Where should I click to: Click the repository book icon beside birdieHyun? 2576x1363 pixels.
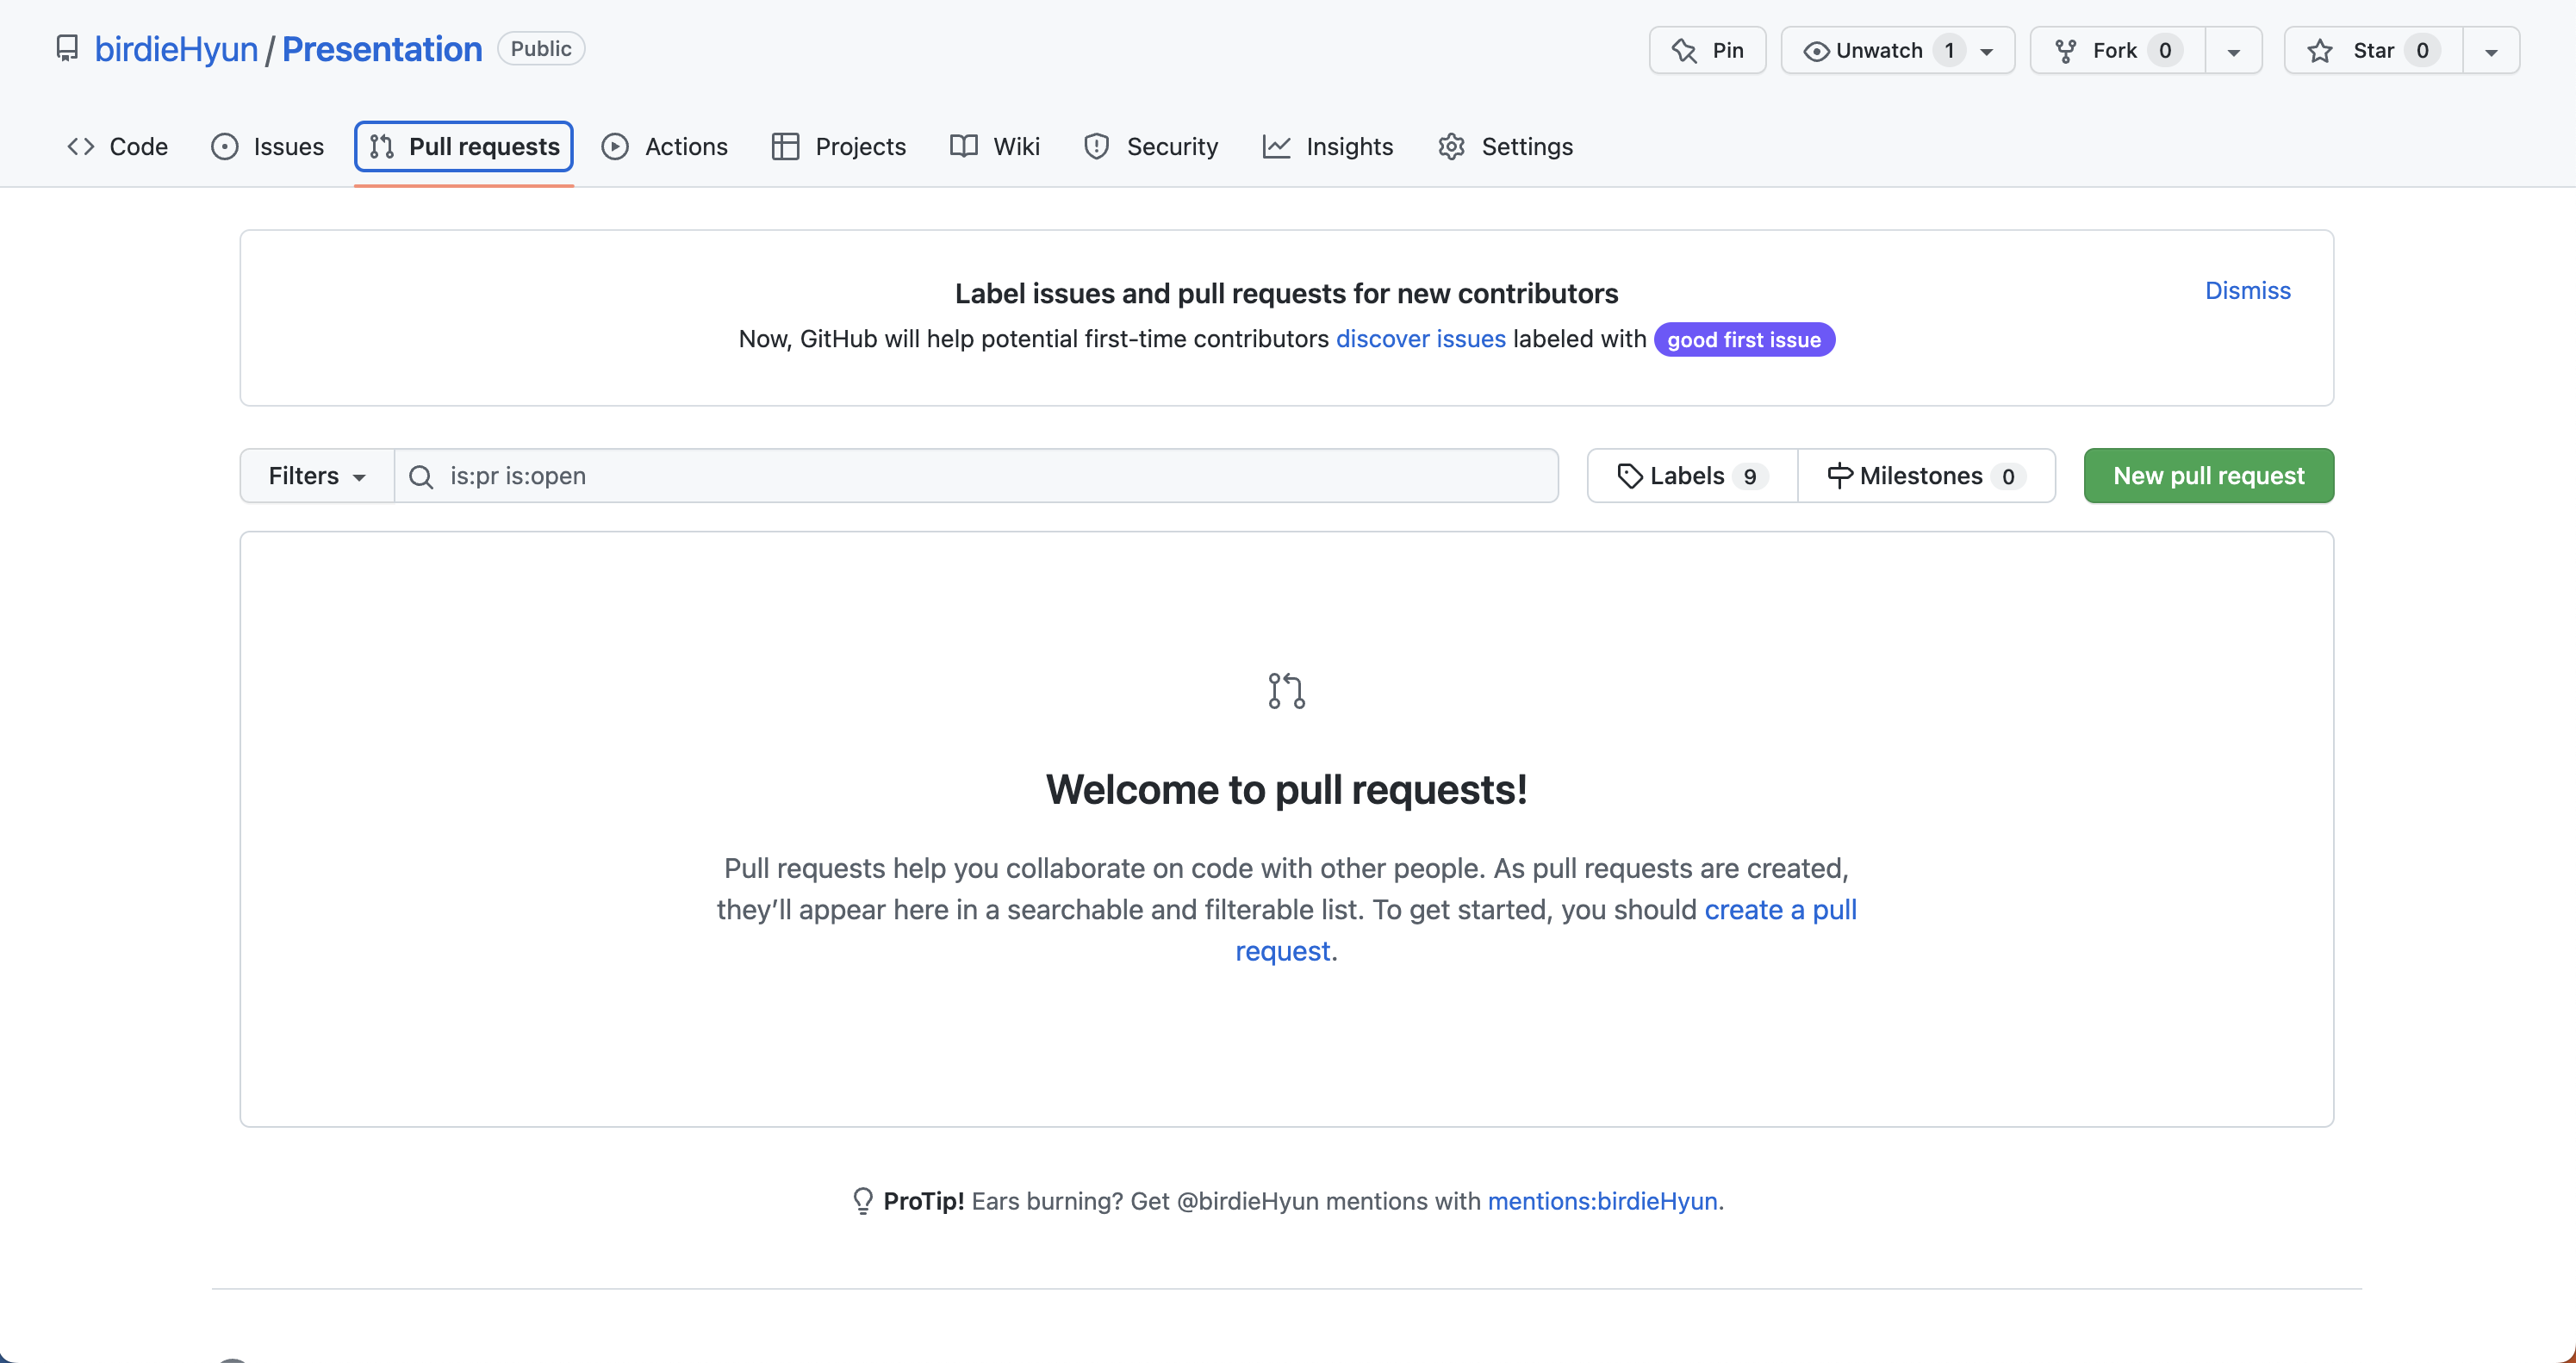coord(67,49)
